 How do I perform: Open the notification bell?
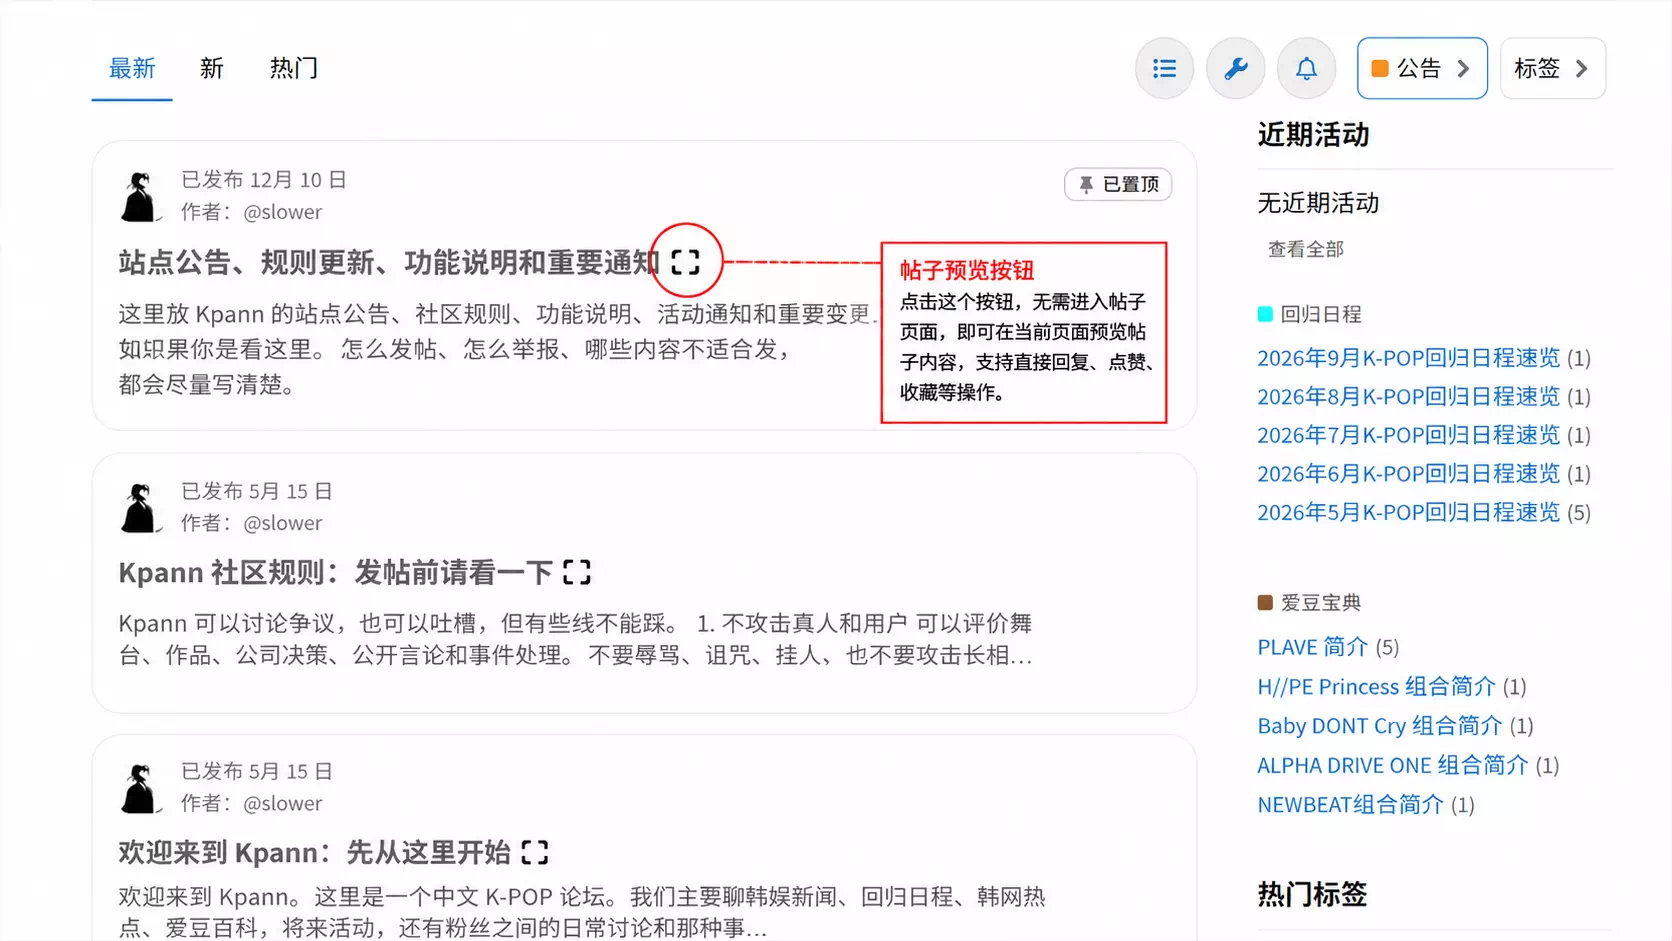(x=1306, y=68)
